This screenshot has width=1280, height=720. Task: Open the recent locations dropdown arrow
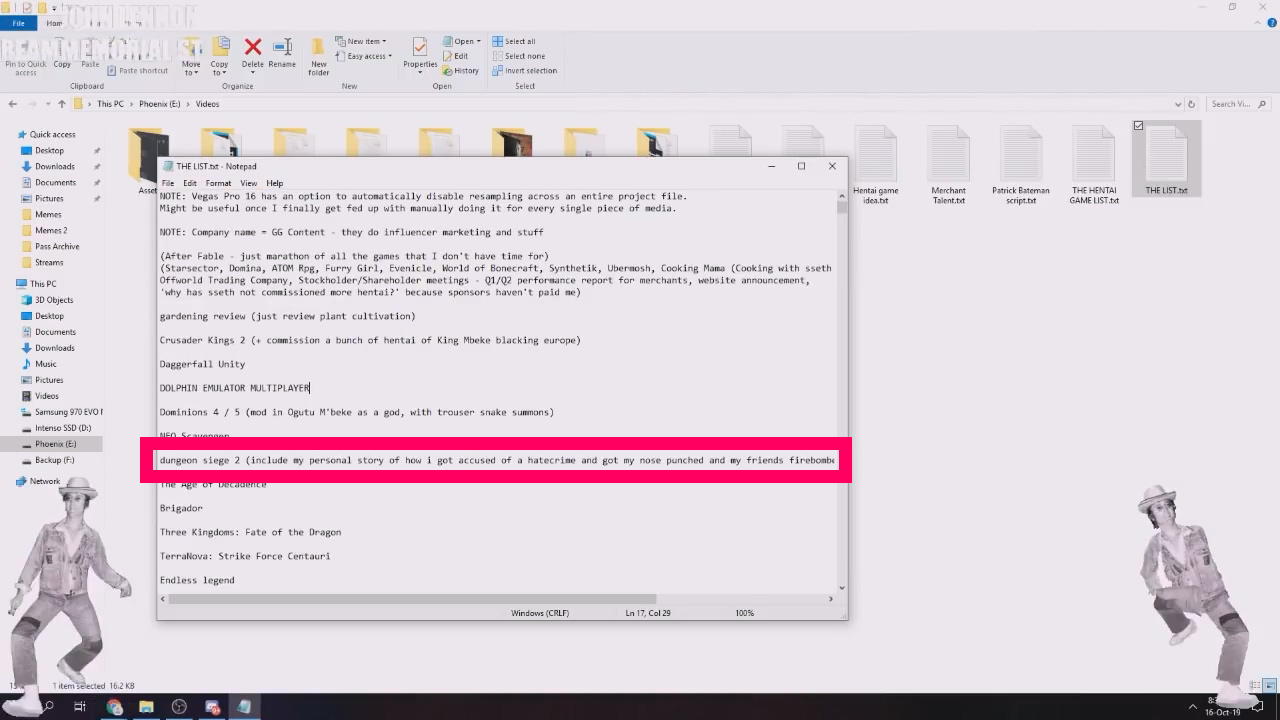pyautogui.click(x=47, y=104)
